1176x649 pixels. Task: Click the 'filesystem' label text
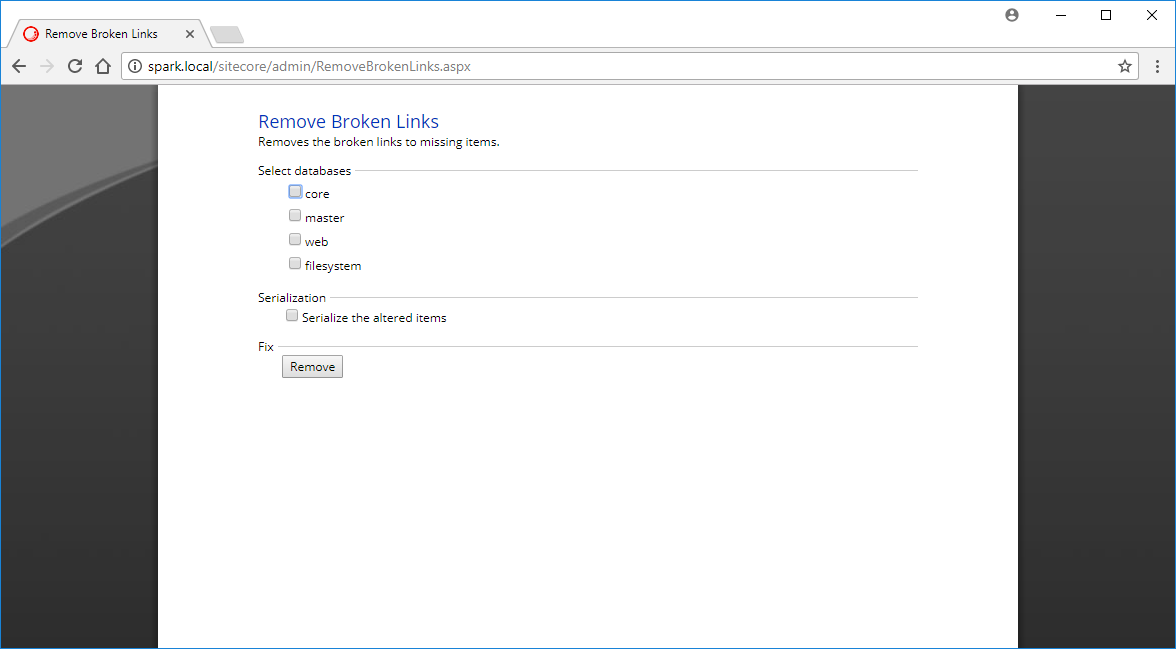(333, 266)
